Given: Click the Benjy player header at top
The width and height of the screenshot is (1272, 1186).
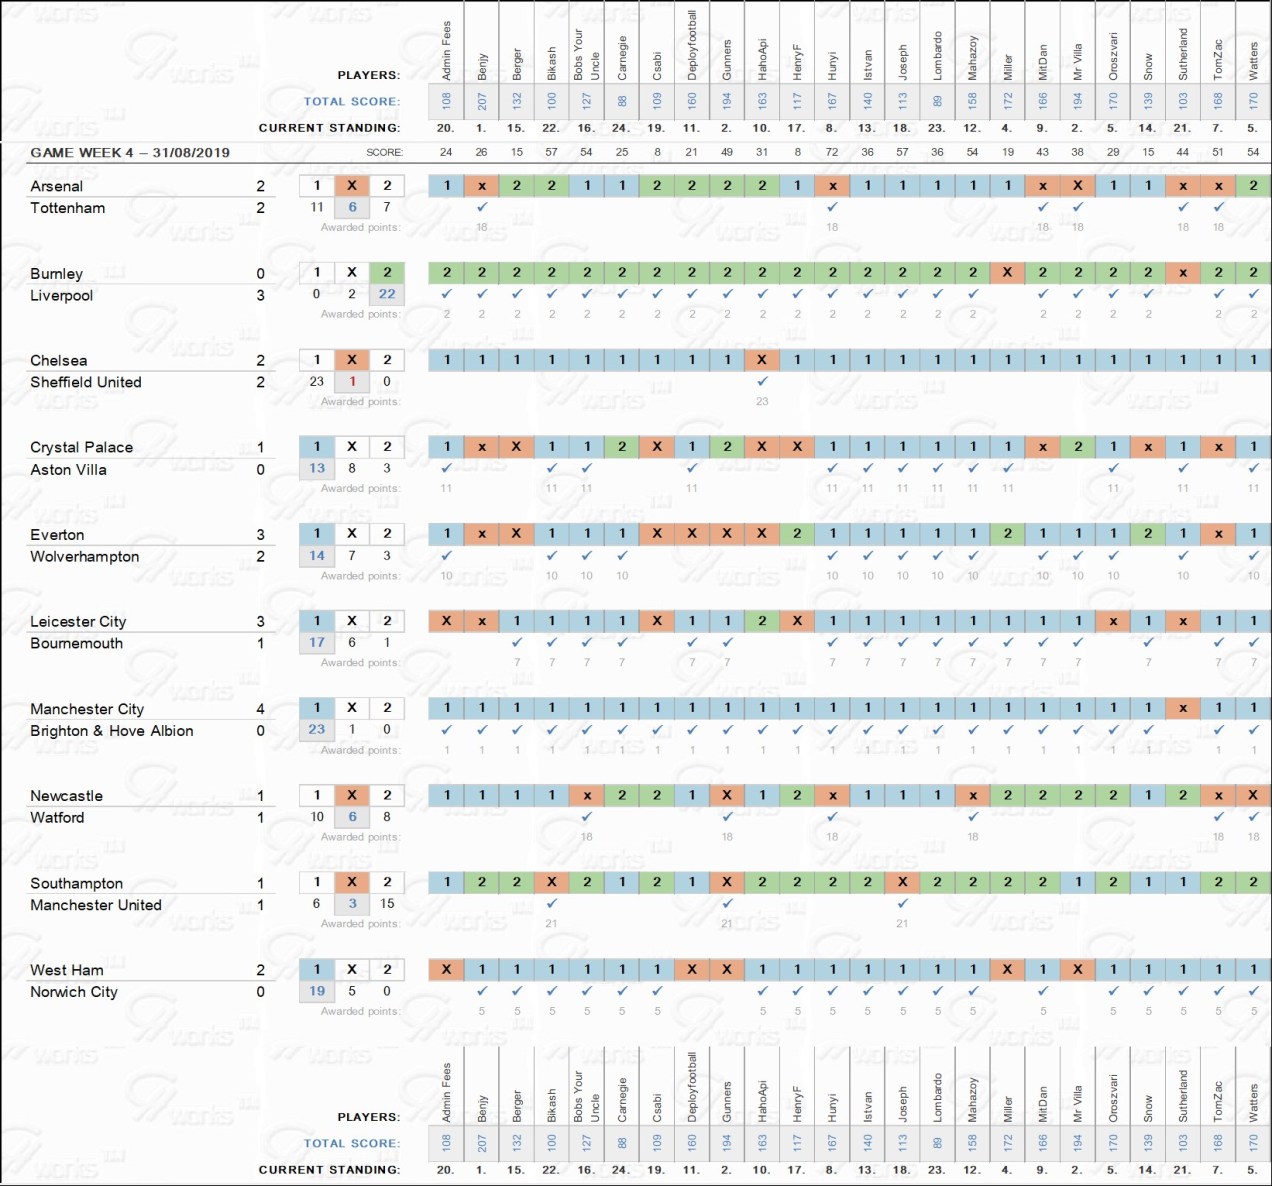Looking at the screenshot, I should (482, 66).
